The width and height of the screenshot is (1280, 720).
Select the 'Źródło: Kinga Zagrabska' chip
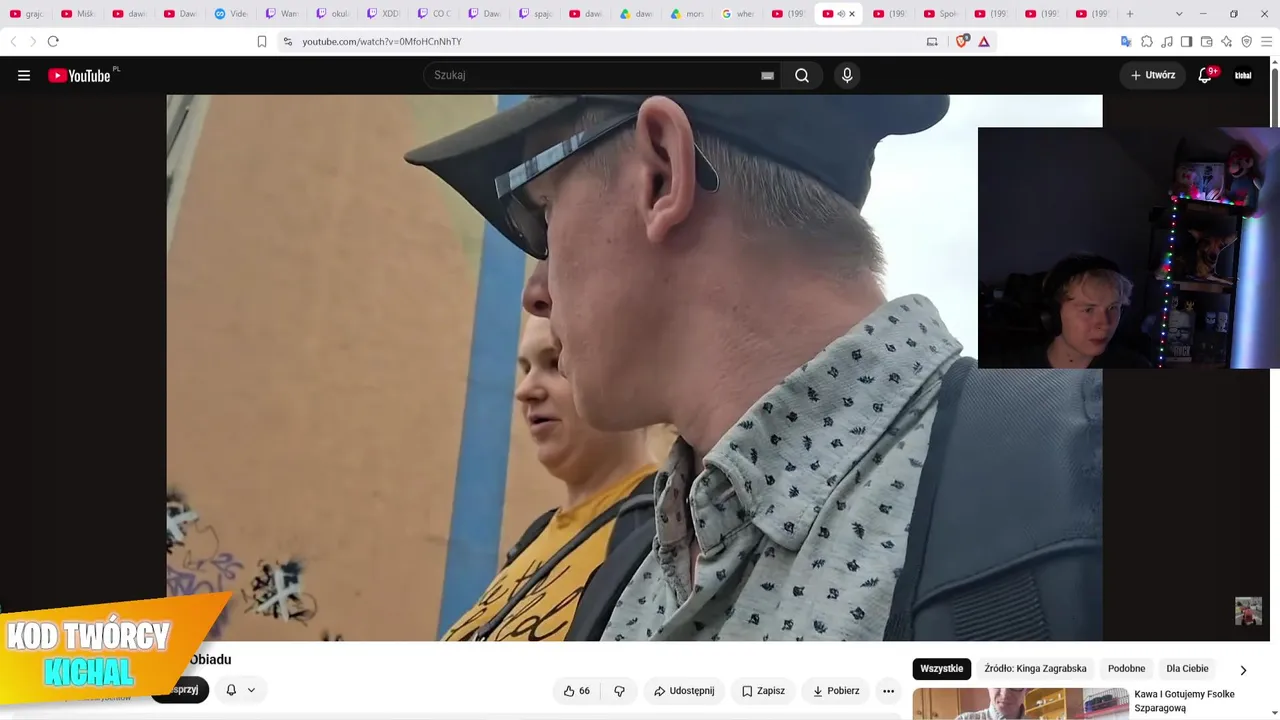coord(1035,668)
